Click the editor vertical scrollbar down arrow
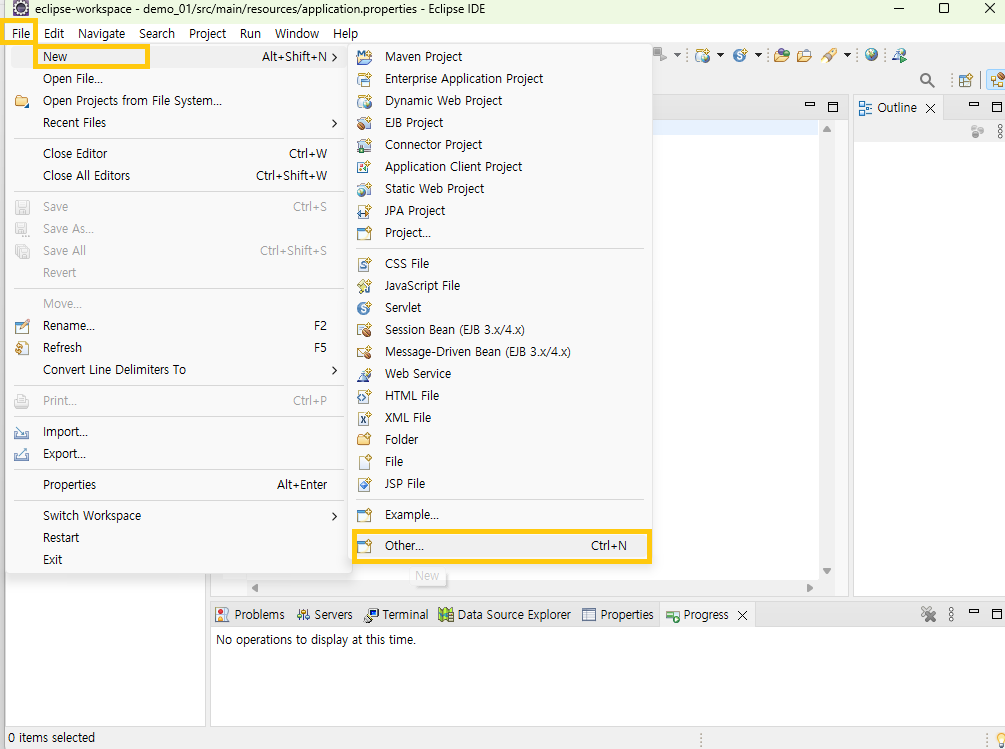Viewport: 1005px width, 749px height. (827, 571)
